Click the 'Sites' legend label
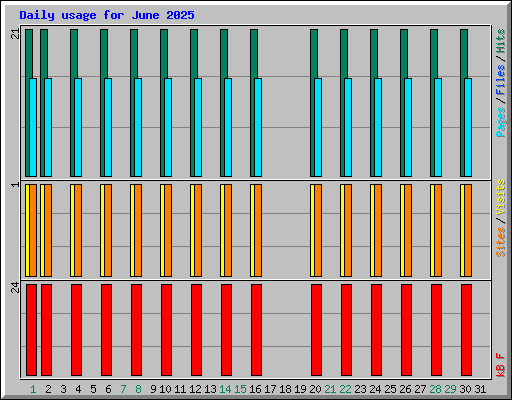Image resolution: width=512 pixels, height=400 pixels. click(501, 242)
